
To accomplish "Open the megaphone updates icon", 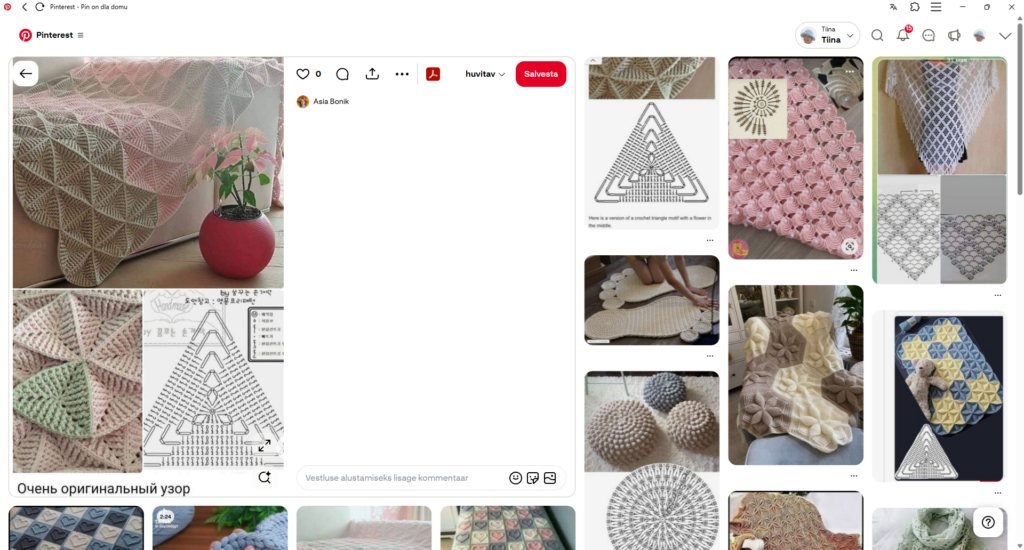I will pos(954,35).
